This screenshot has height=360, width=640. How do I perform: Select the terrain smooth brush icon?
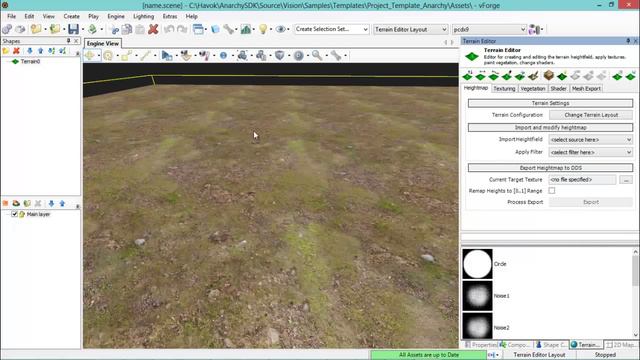(494, 76)
